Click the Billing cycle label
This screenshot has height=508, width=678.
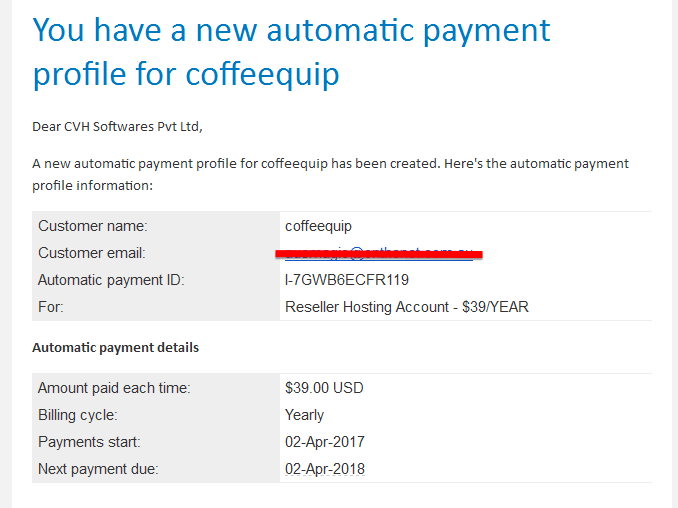(78, 415)
